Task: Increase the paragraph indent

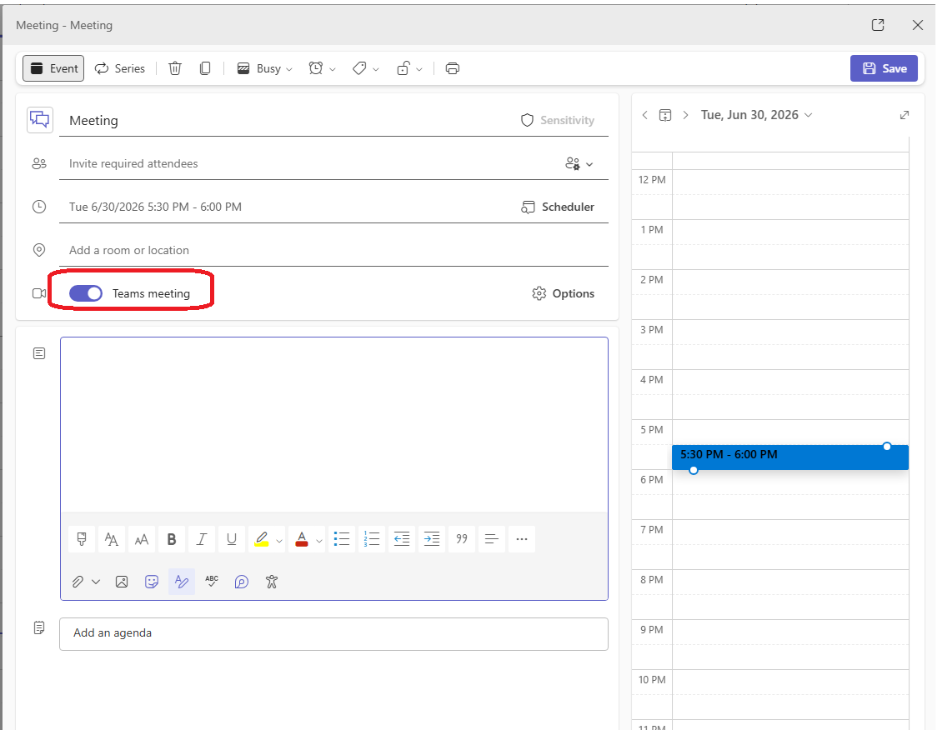Action: pyautogui.click(x=432, y=539)
